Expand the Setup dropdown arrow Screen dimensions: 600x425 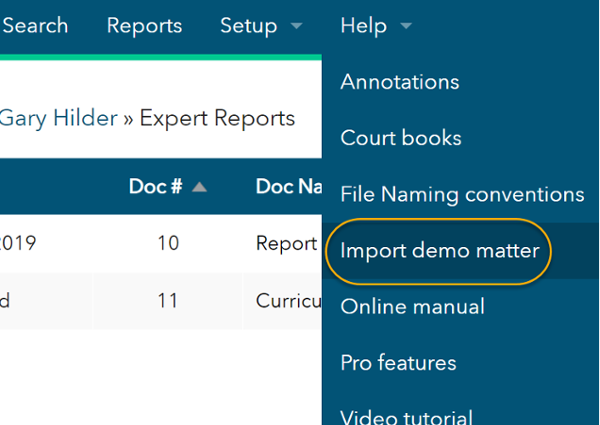(296, 27)
